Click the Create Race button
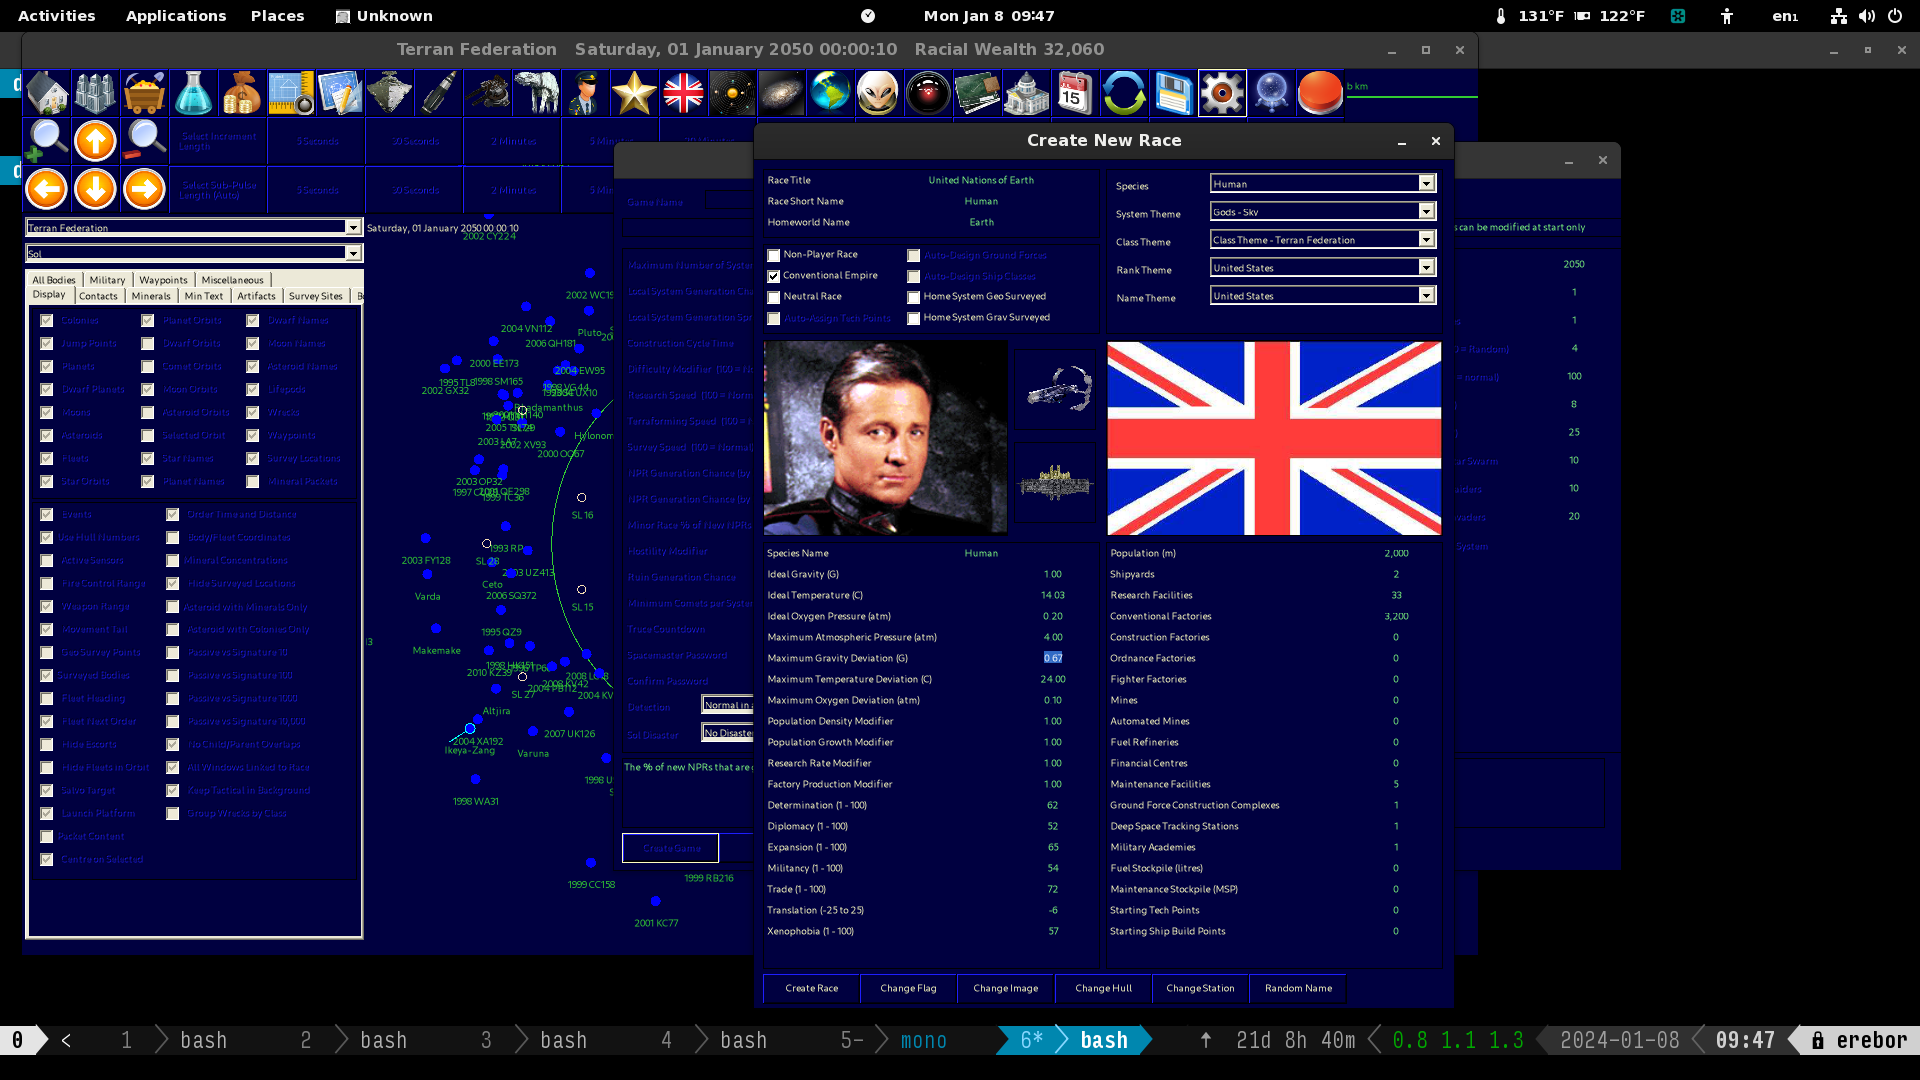The image size is (1920, 1080). [x=812, y=988]
